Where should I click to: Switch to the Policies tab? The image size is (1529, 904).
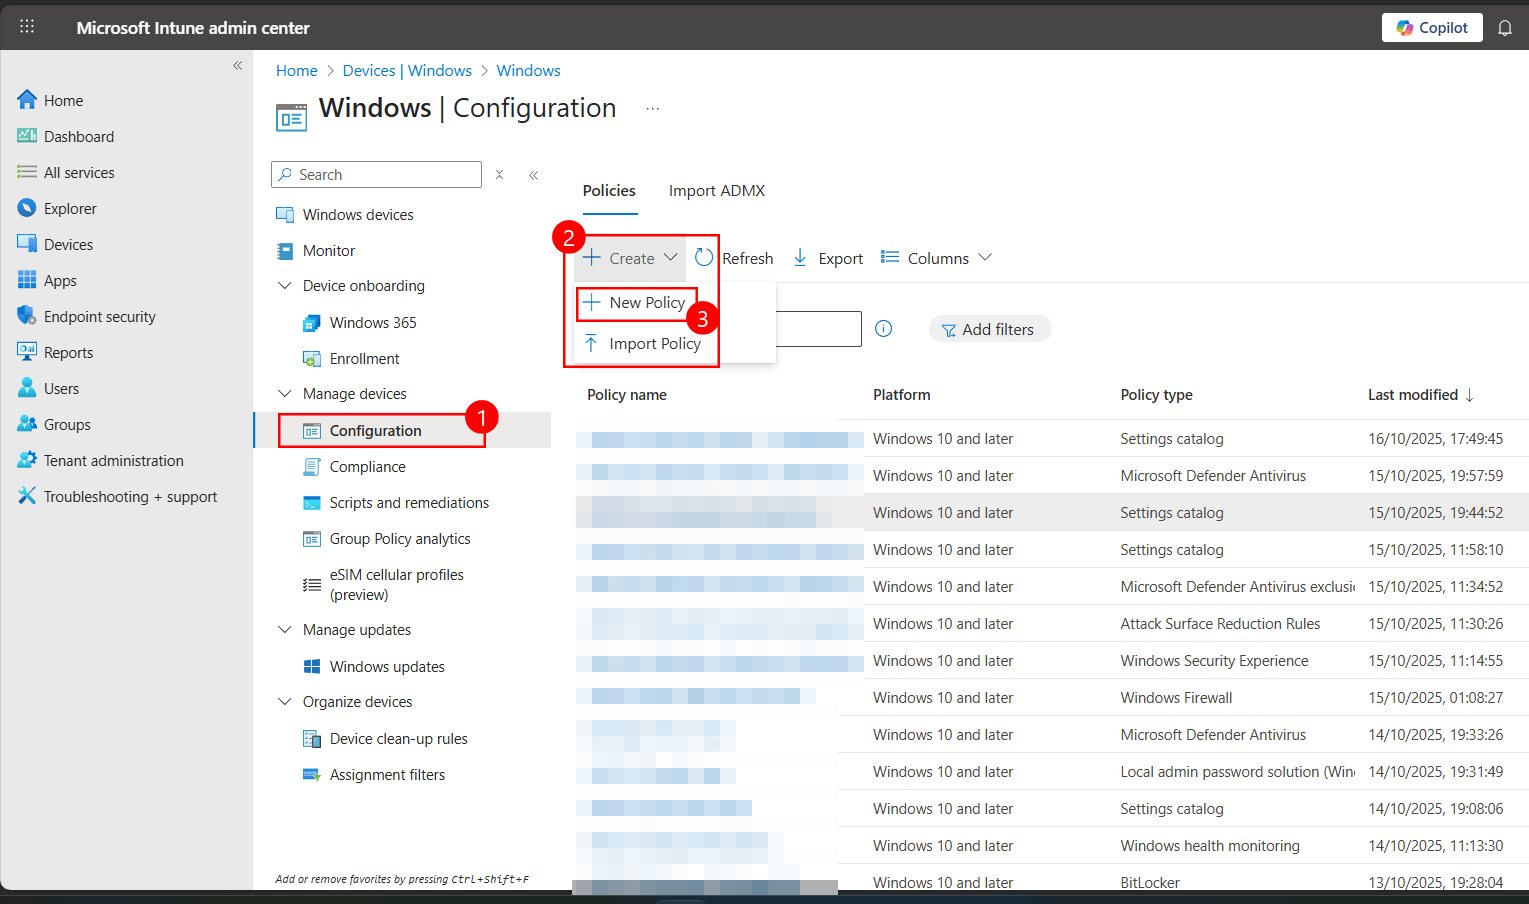[609, 191]
